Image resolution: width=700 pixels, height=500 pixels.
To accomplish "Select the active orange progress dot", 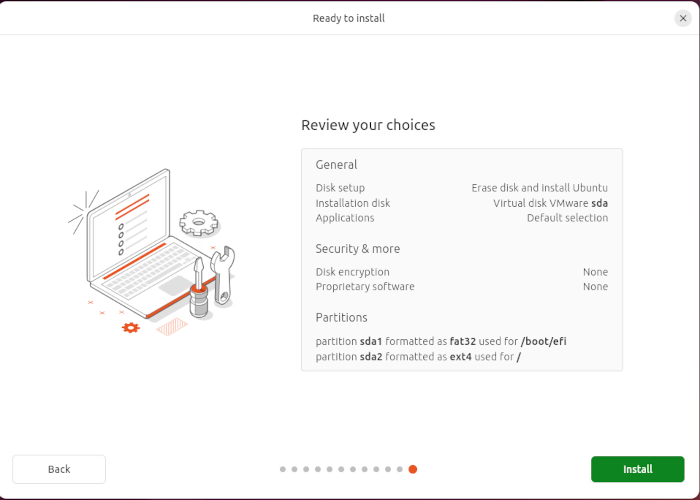I will [x=413, y=469].
